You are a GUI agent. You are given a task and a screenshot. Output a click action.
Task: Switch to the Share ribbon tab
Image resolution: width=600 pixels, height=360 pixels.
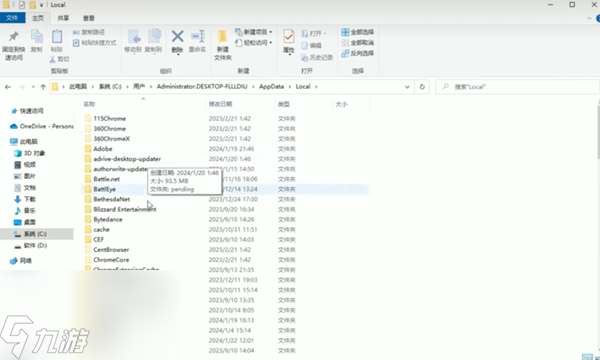point(63,18)
